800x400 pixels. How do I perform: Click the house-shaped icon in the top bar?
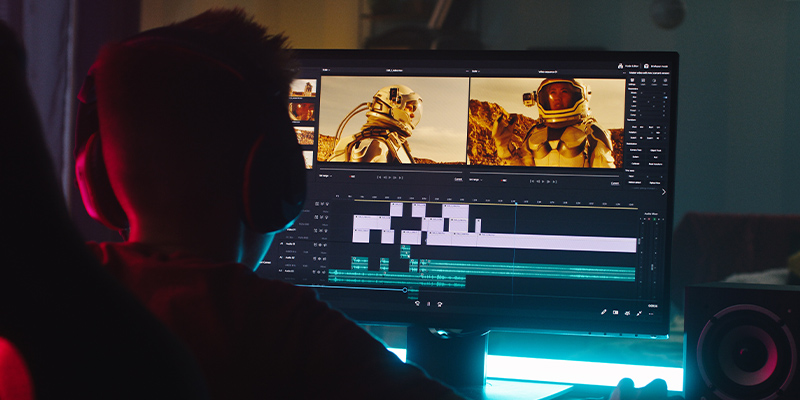(620, 66)
